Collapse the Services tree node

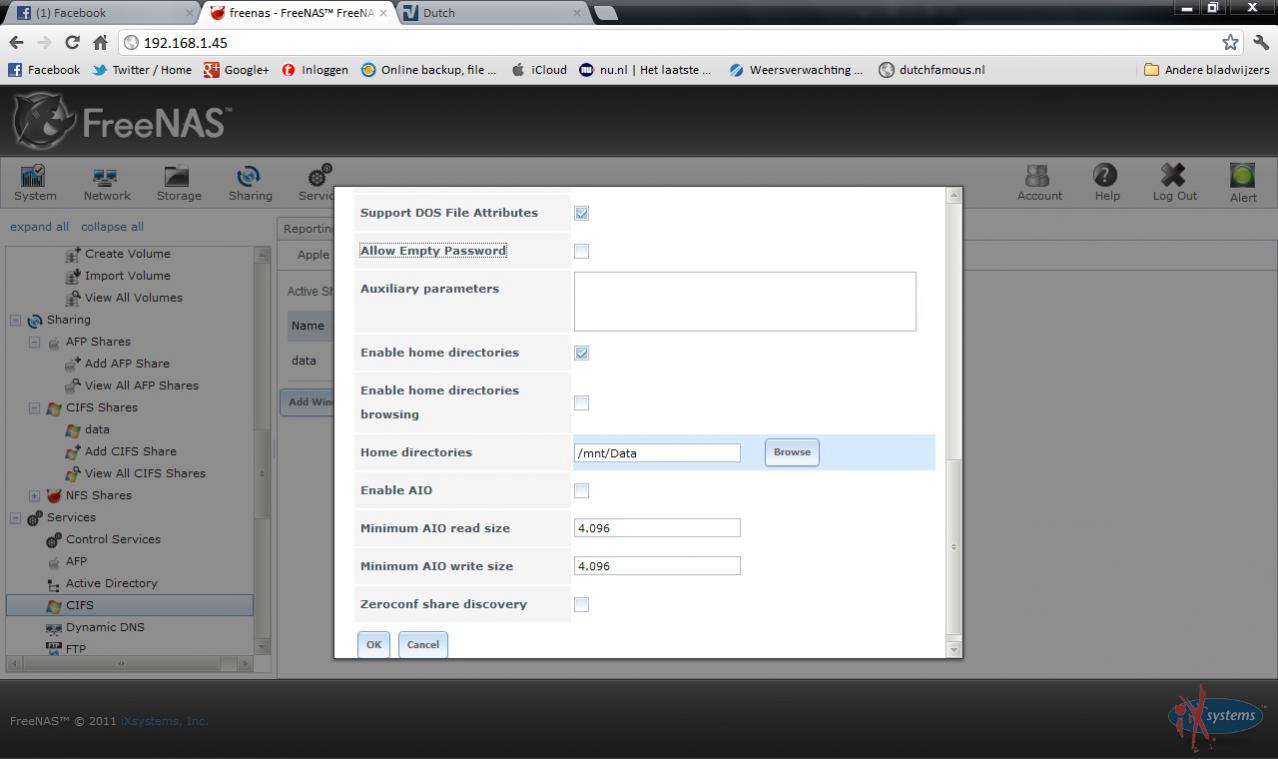coord(15,518)
